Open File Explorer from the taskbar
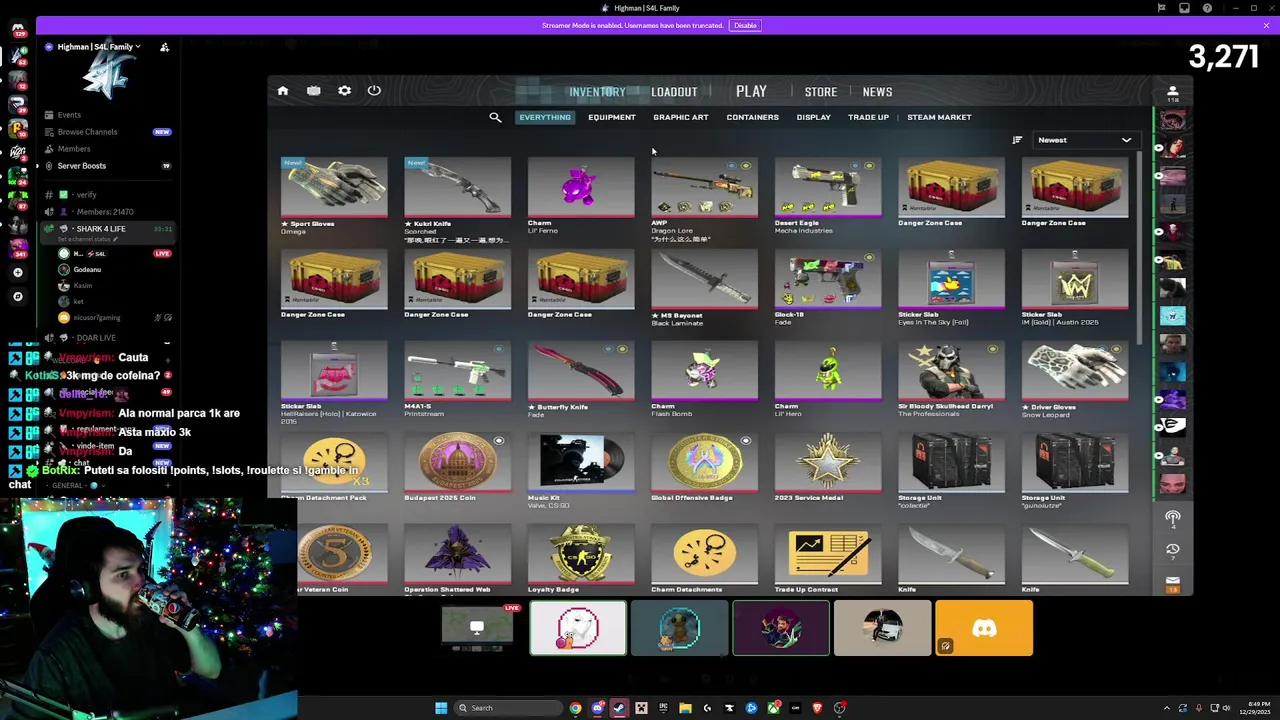Viewport: 1280px width, 720px height. click(x=685, y=708)
